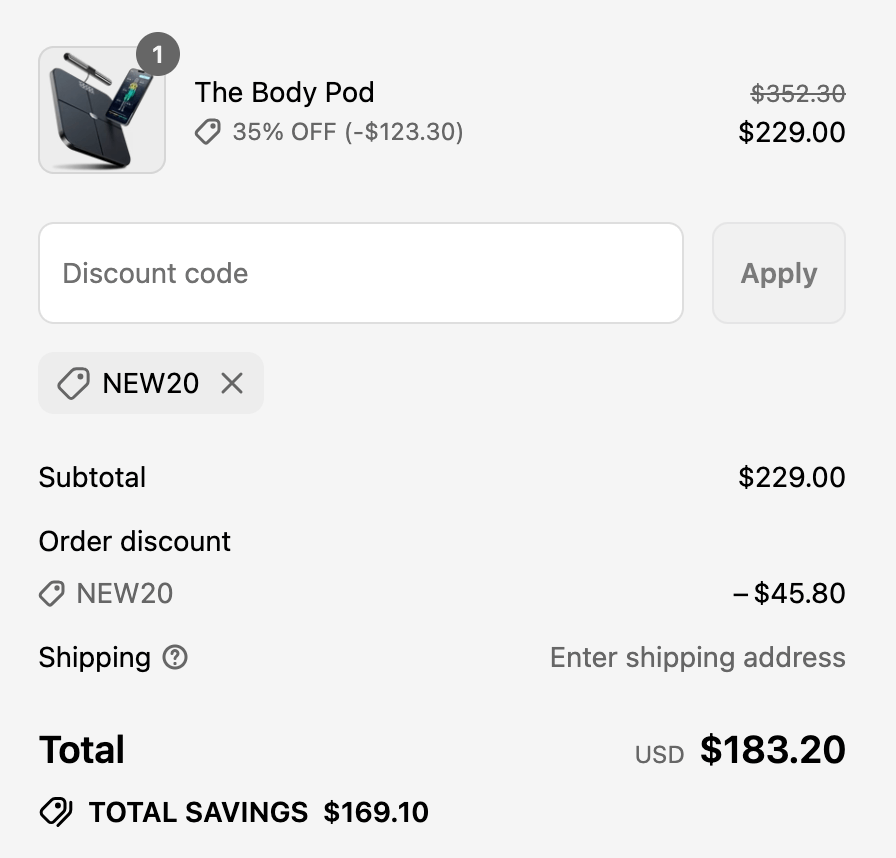Click the 35% OFF discount tag icon
The height and width of the screenshot is (858, 896).
point(207,131)
